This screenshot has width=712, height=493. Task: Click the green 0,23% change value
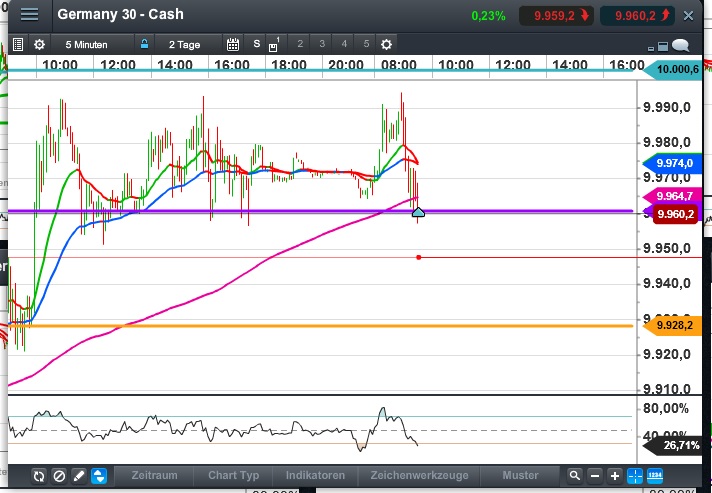(x=488, y=16)
